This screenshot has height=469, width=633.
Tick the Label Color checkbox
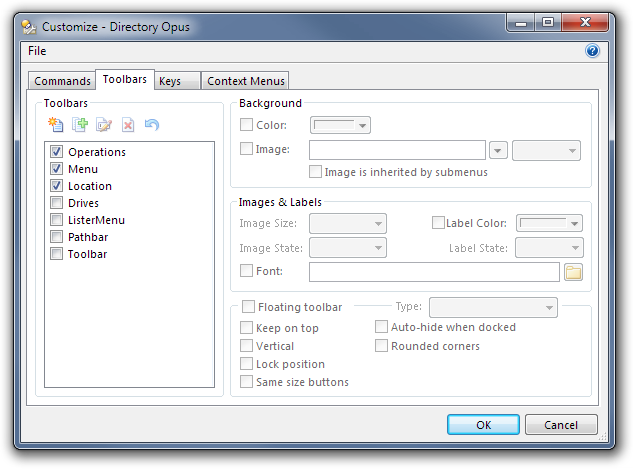tap(438, 222)
